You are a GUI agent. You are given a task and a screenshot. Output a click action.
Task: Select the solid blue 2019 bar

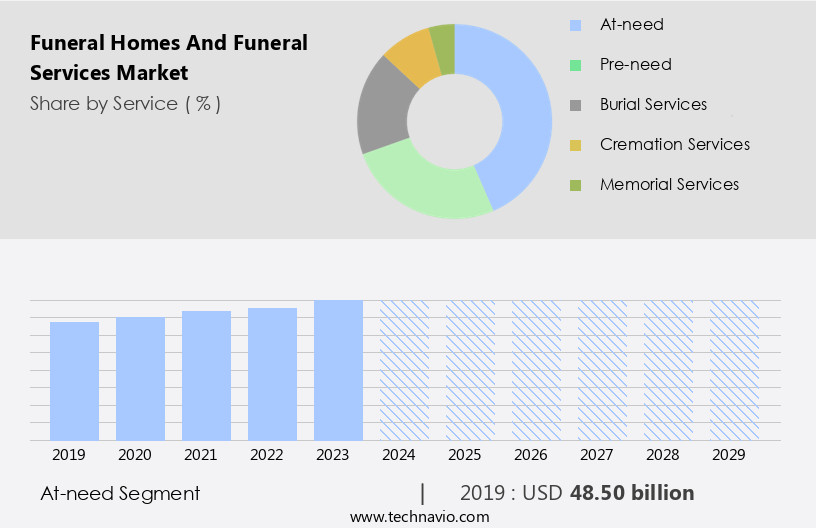[75, 380]
